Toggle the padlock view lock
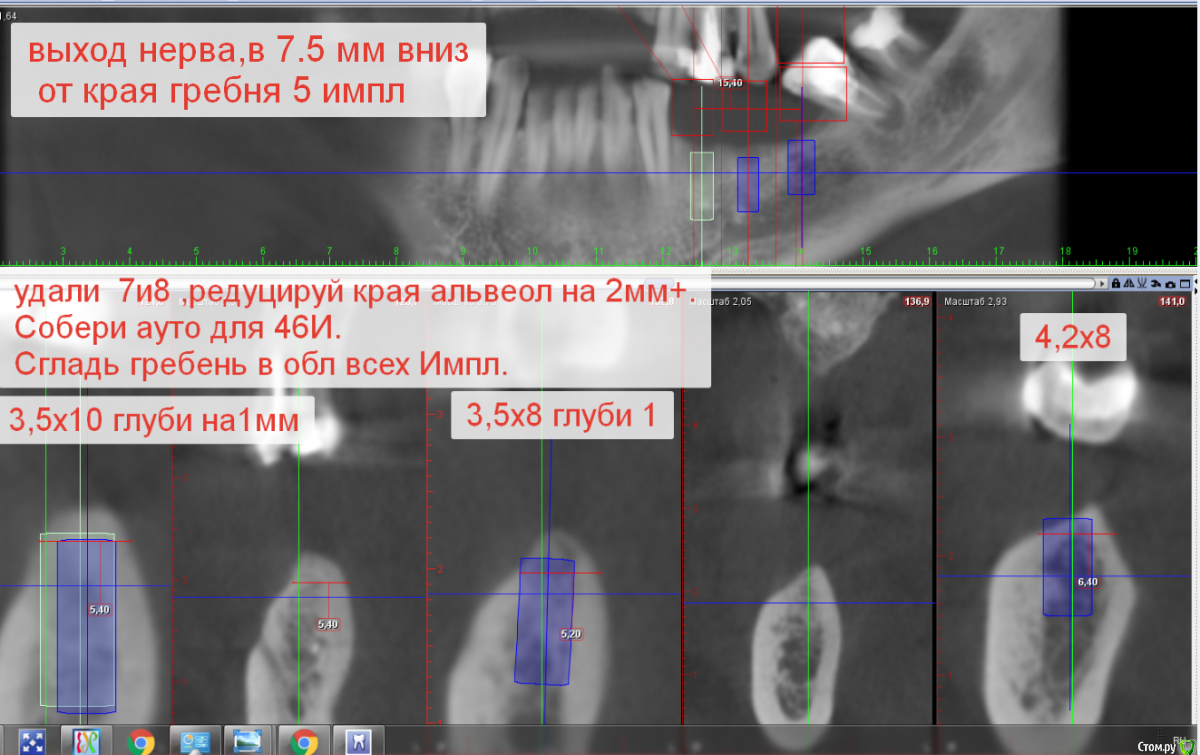 [x=1116, y=284]
